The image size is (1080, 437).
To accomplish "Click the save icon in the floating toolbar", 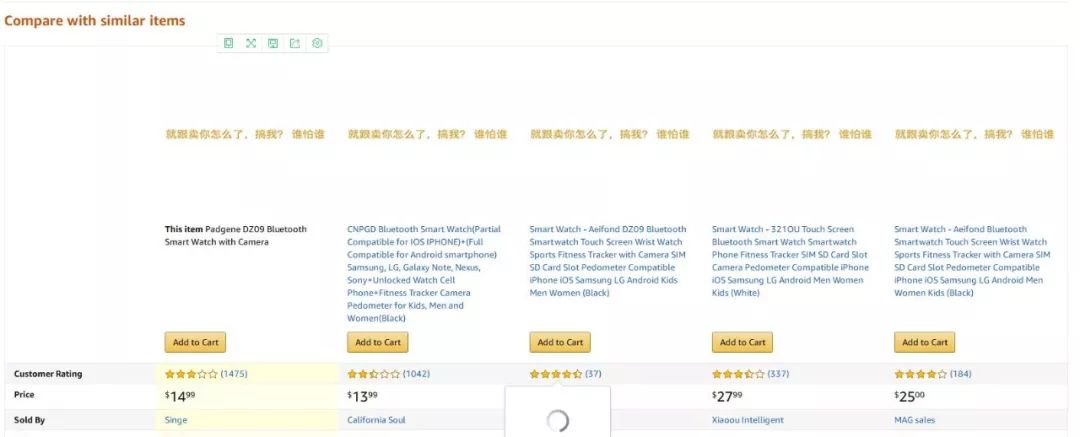I will 273,43.
